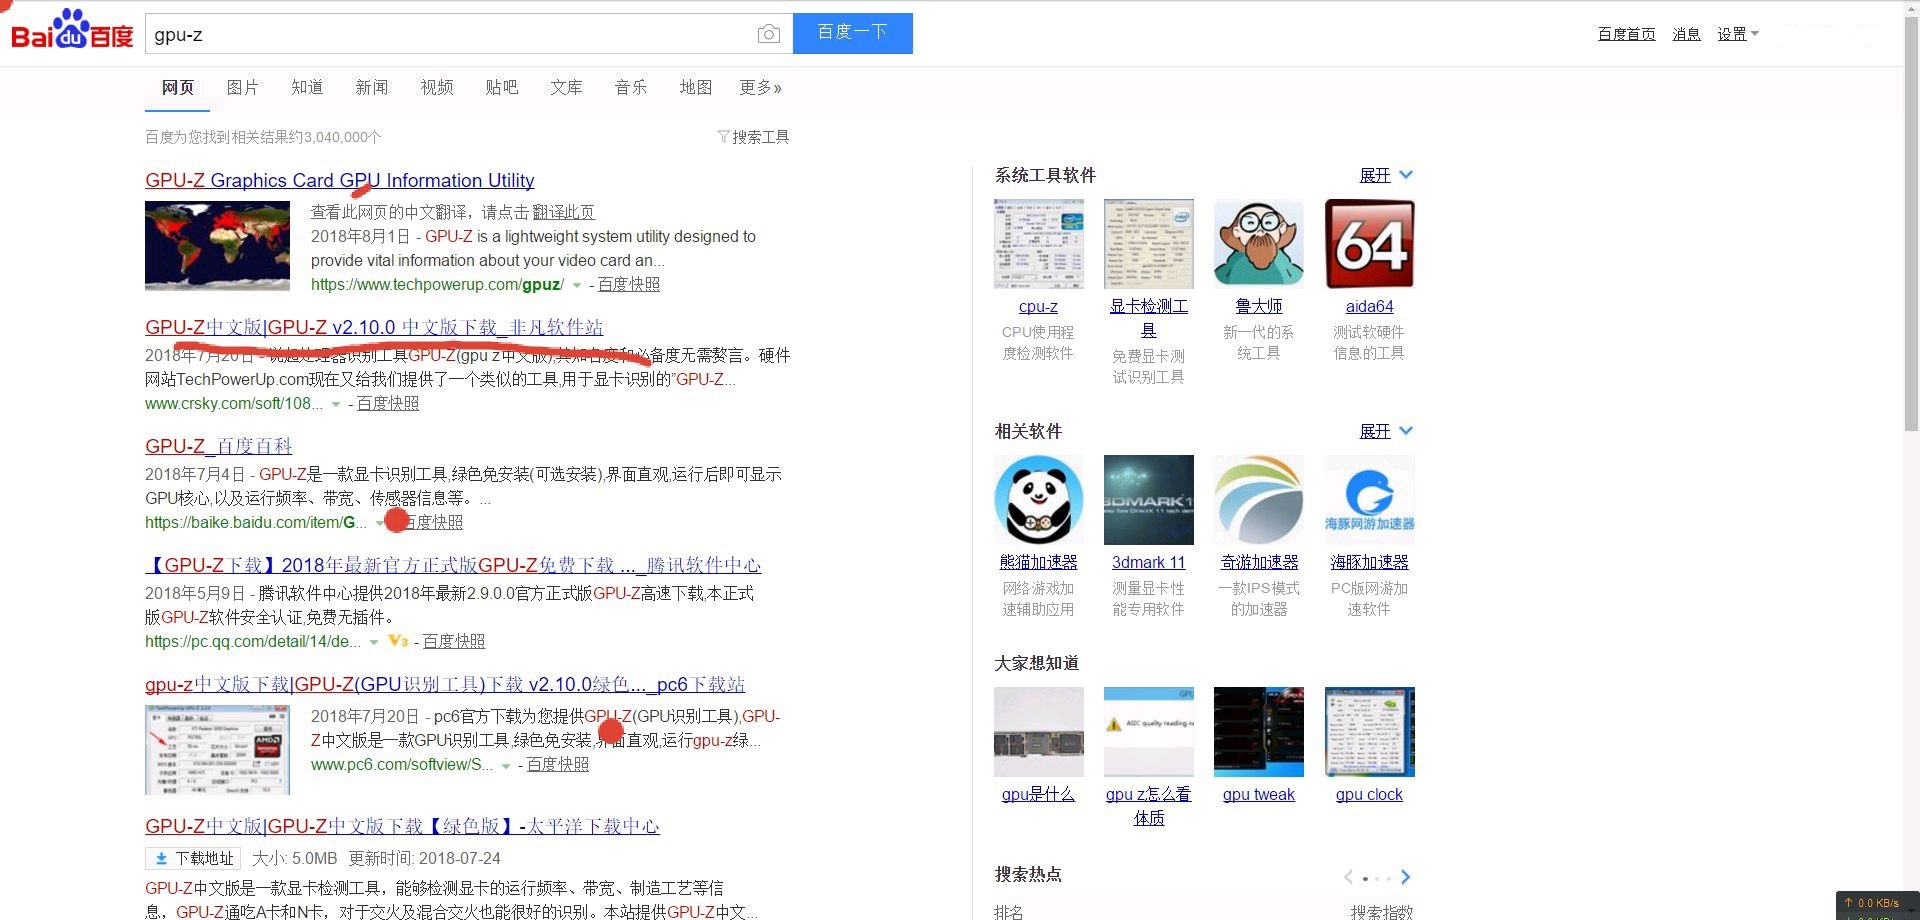Click the download icon next to 下载地址
This screenshot has width=1920, height=920.
161,858
